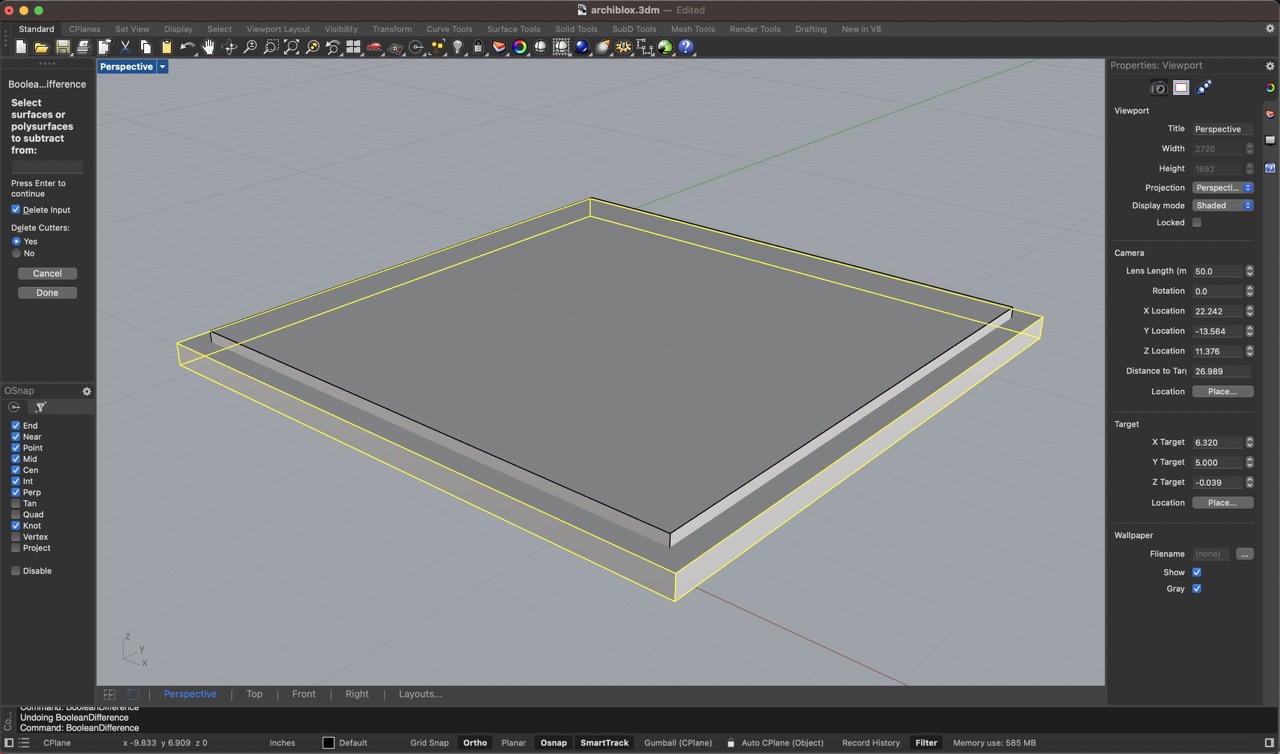Click the green Grasshopper sphere icon

click(x=665, y=47)
